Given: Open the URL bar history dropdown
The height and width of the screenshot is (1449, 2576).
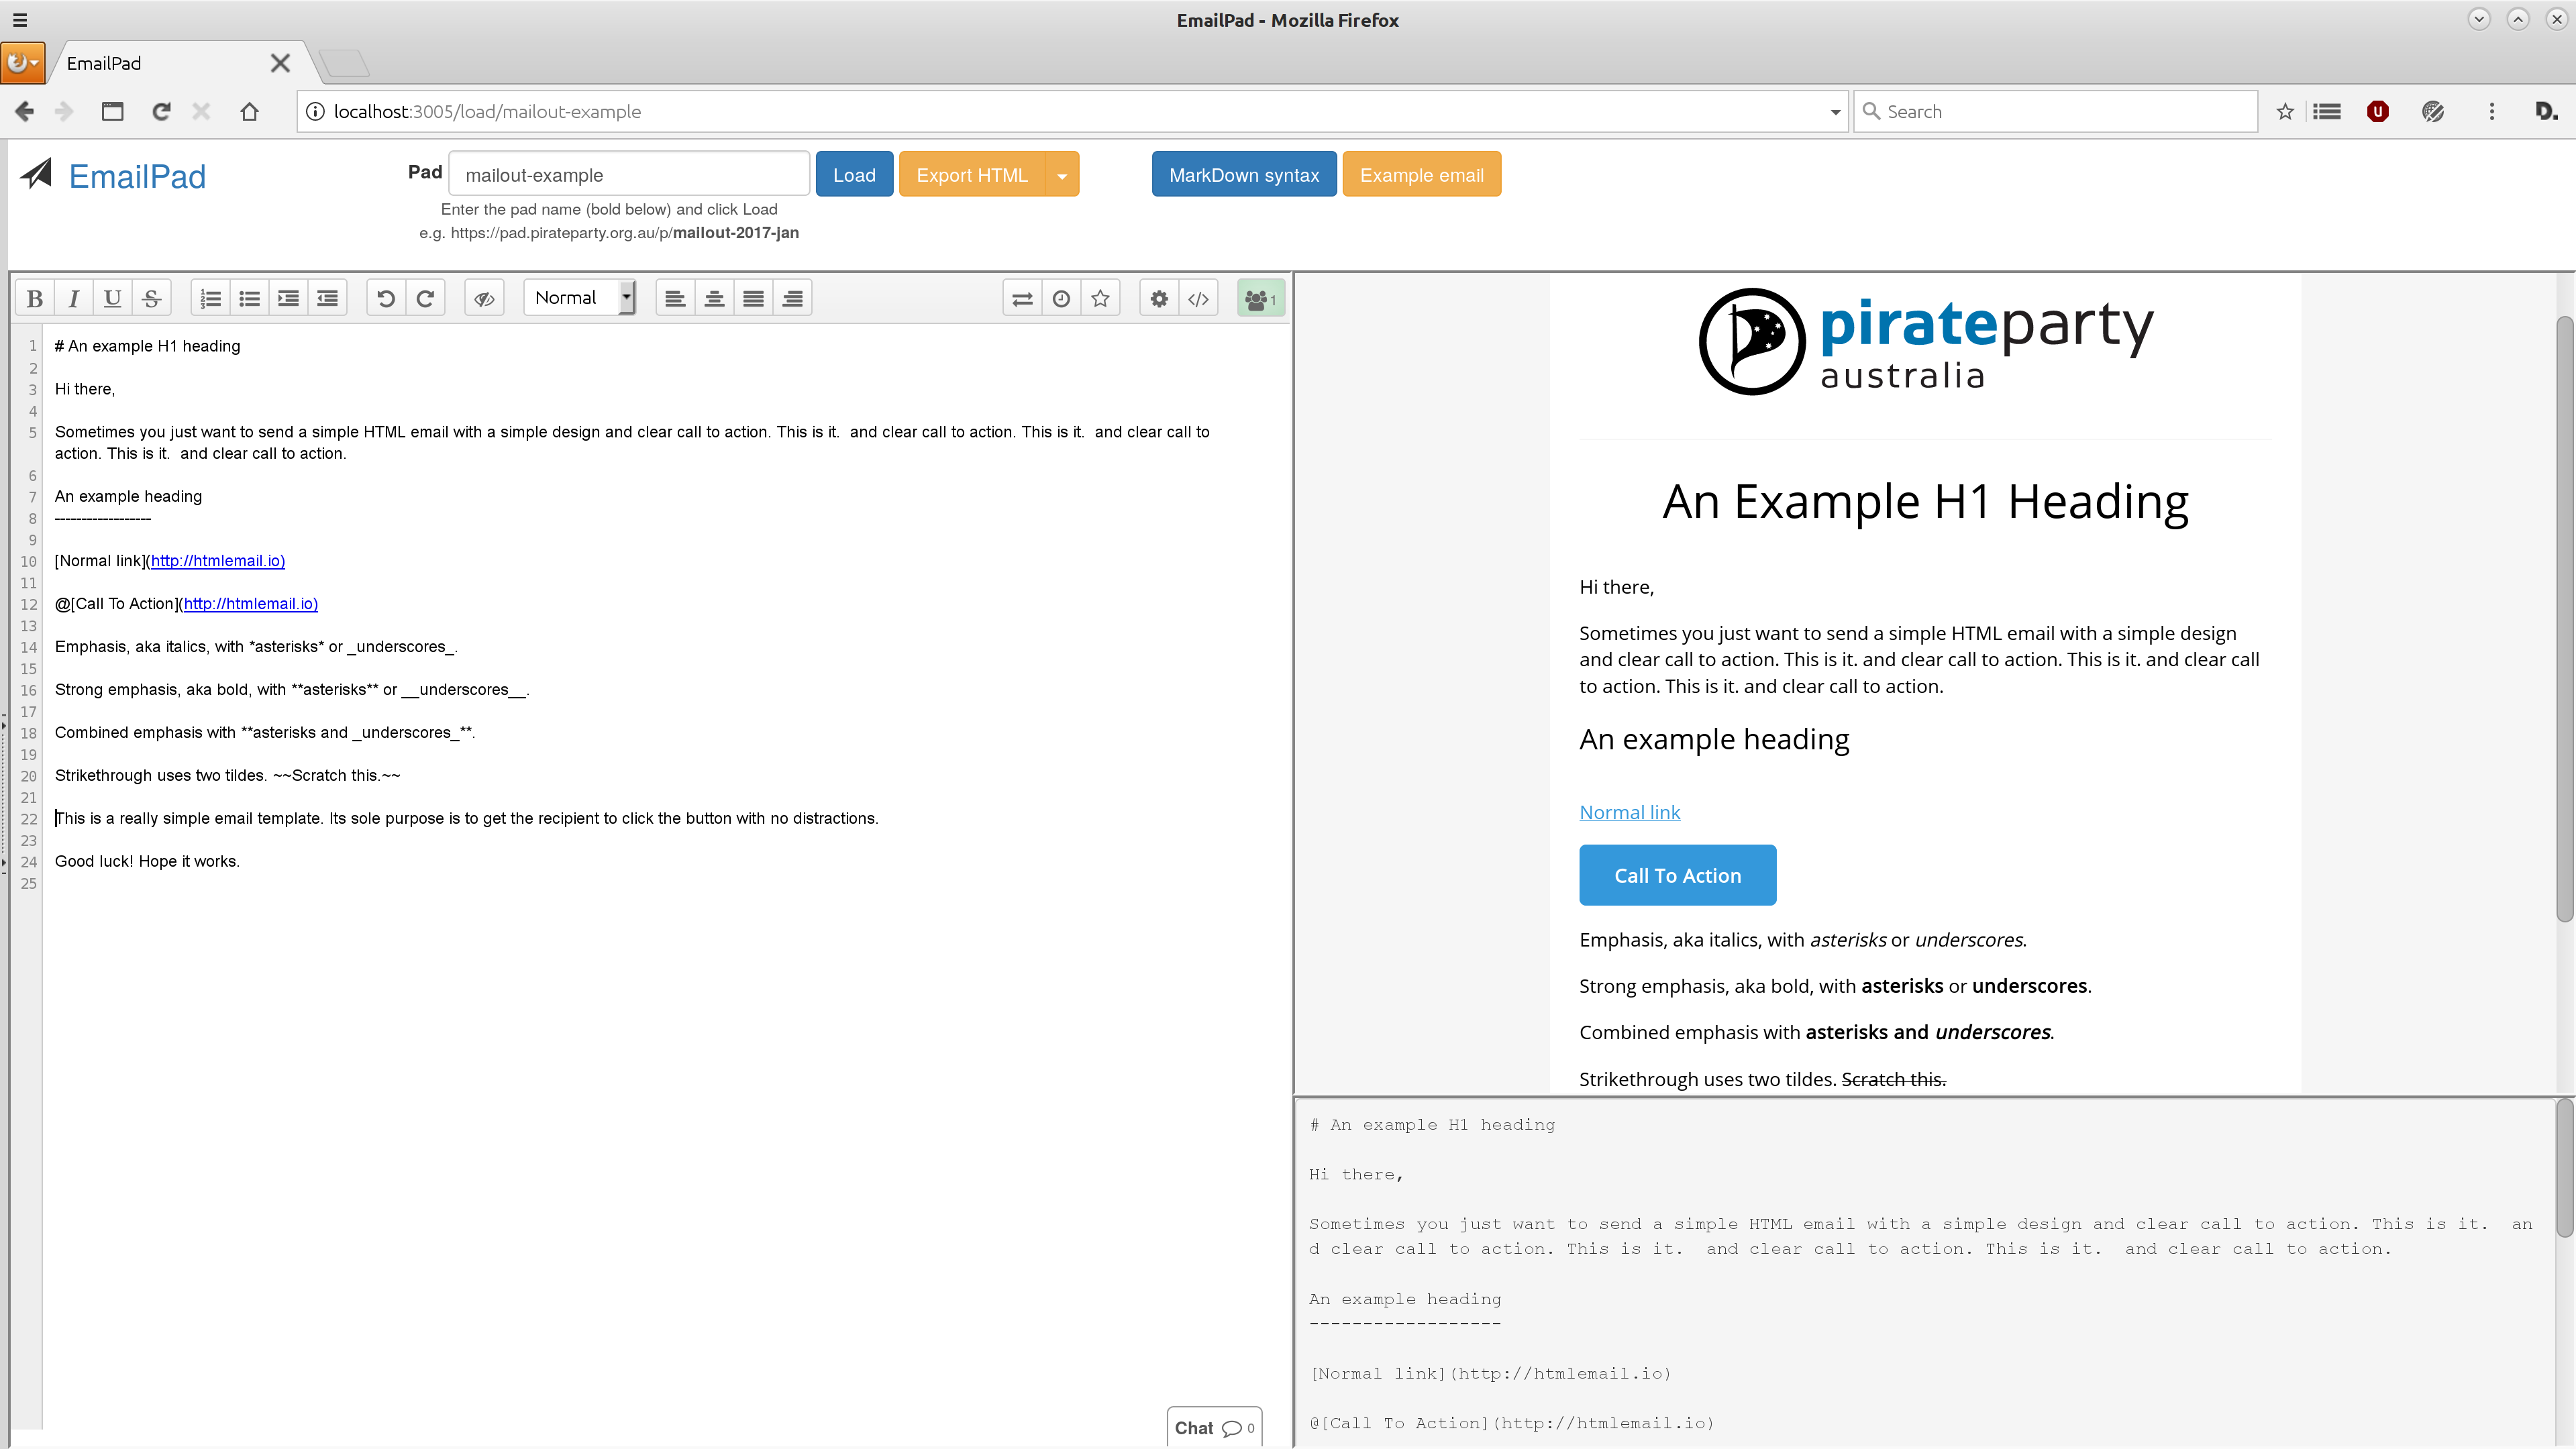Looking at the screenshot, I should (x=1835, y=112).
